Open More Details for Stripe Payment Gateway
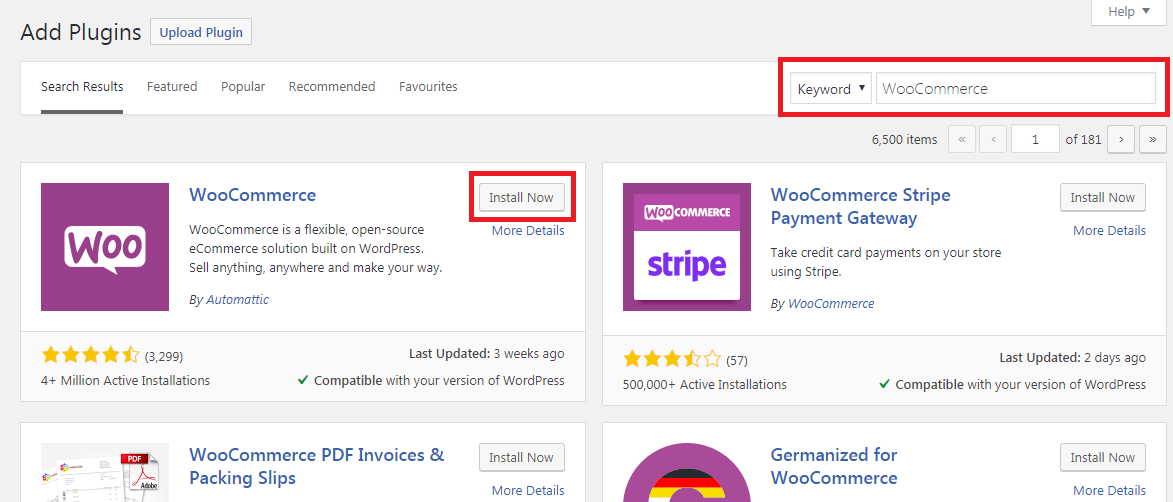 tap(1109, 230)
